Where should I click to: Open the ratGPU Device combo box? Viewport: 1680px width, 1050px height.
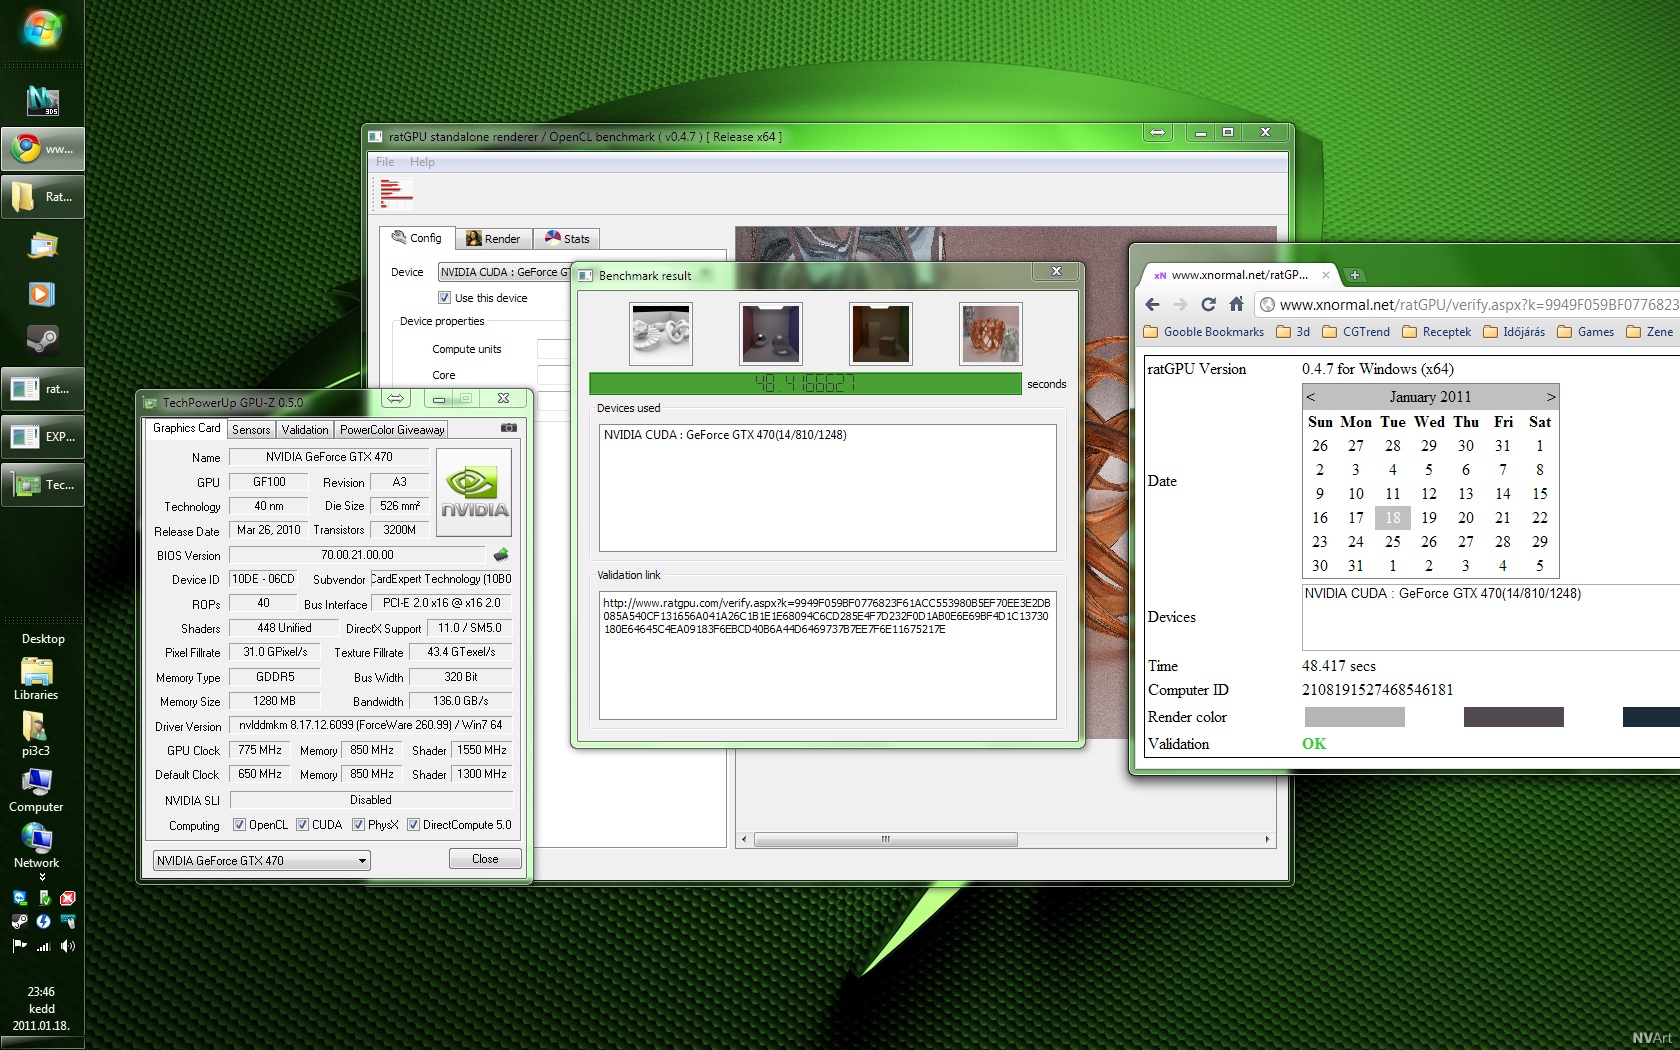click(504, 272)
